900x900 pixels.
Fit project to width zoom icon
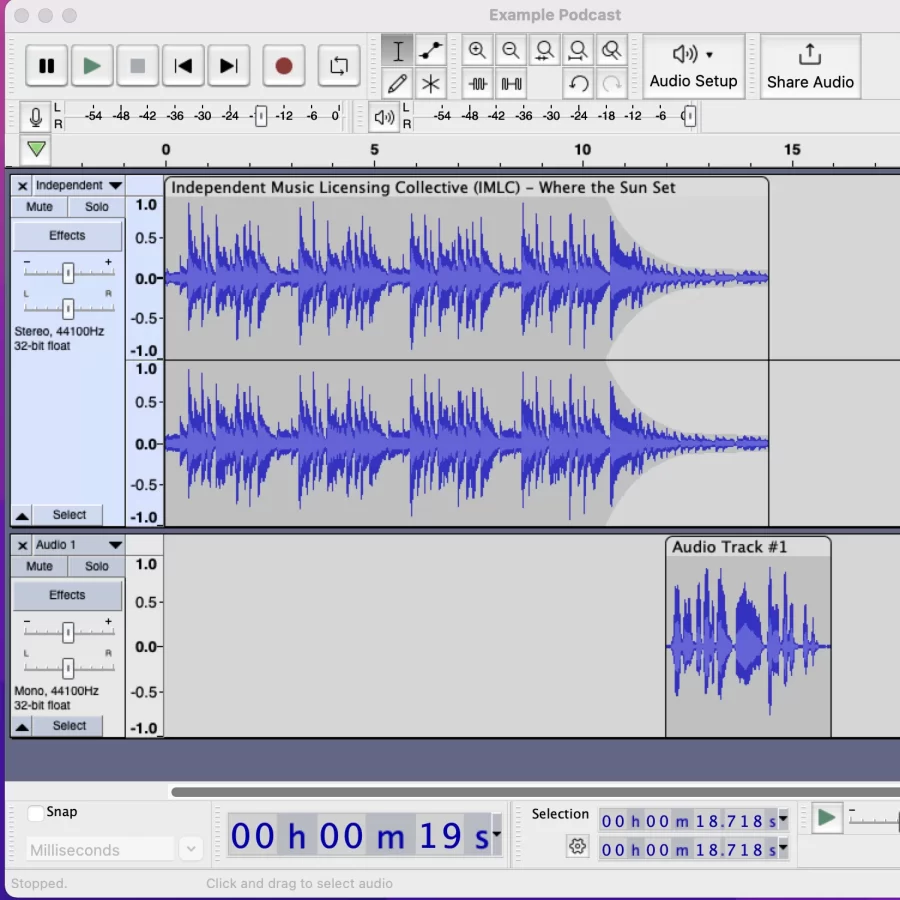[578, 51]
